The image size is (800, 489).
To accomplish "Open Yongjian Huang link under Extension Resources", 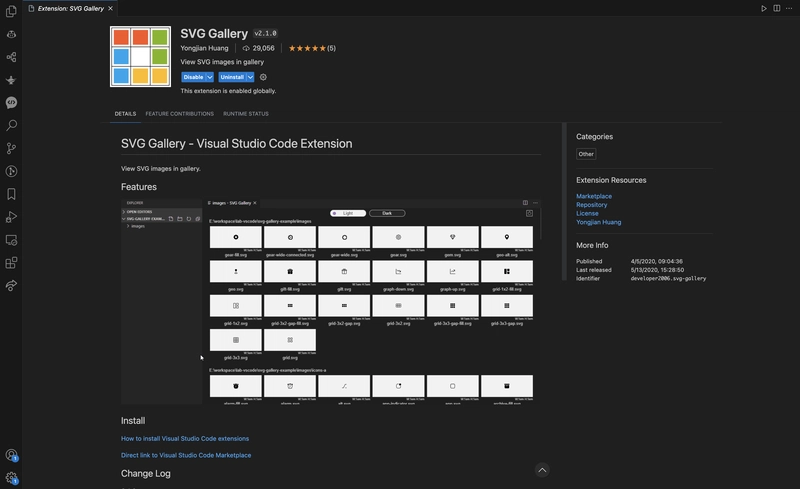I will [598, 222].
